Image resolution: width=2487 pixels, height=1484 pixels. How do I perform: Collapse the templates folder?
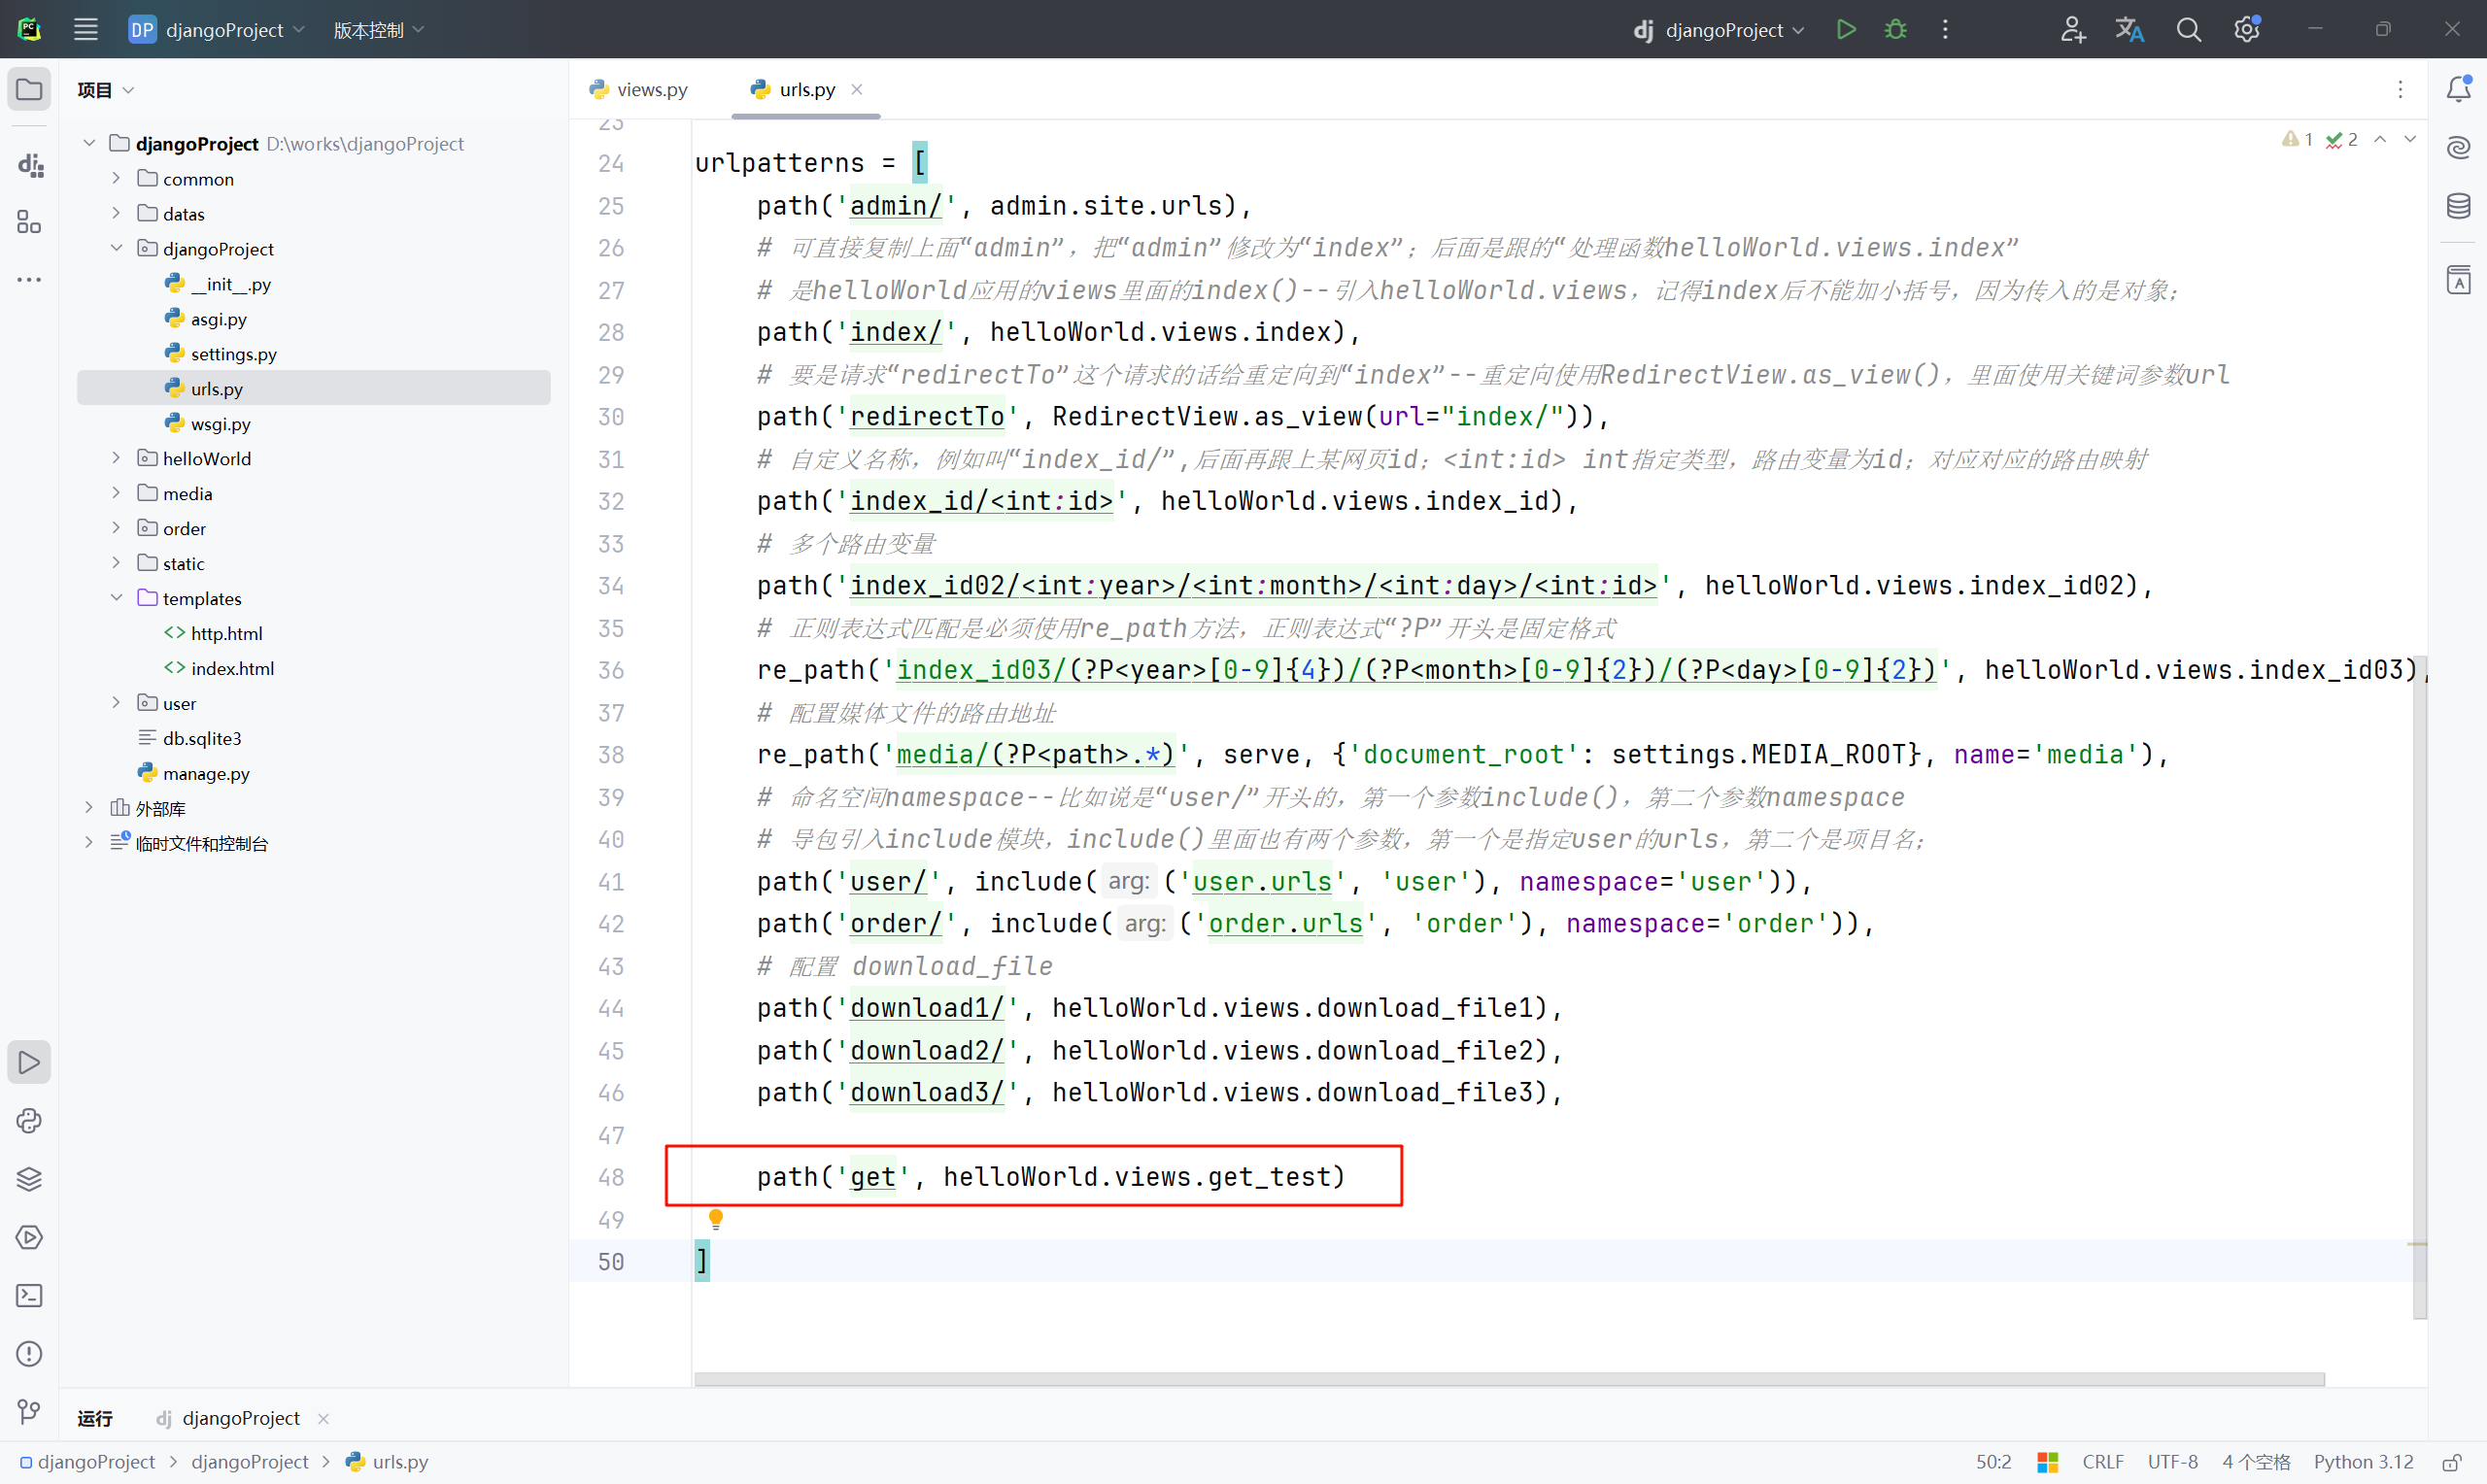(116, 598)
